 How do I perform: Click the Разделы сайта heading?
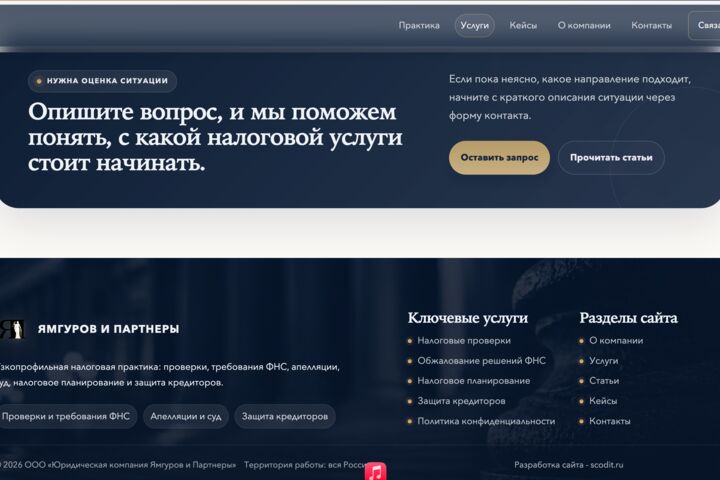[628, 318]
